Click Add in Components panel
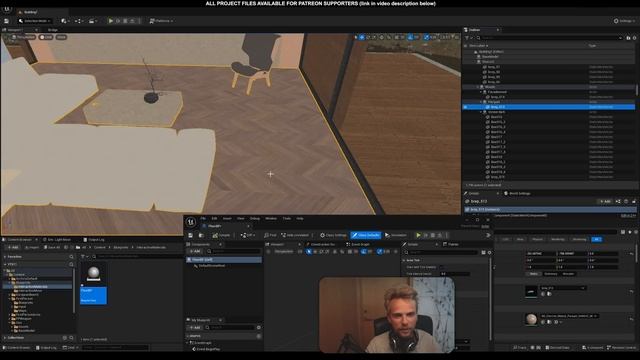 (195, 251)
